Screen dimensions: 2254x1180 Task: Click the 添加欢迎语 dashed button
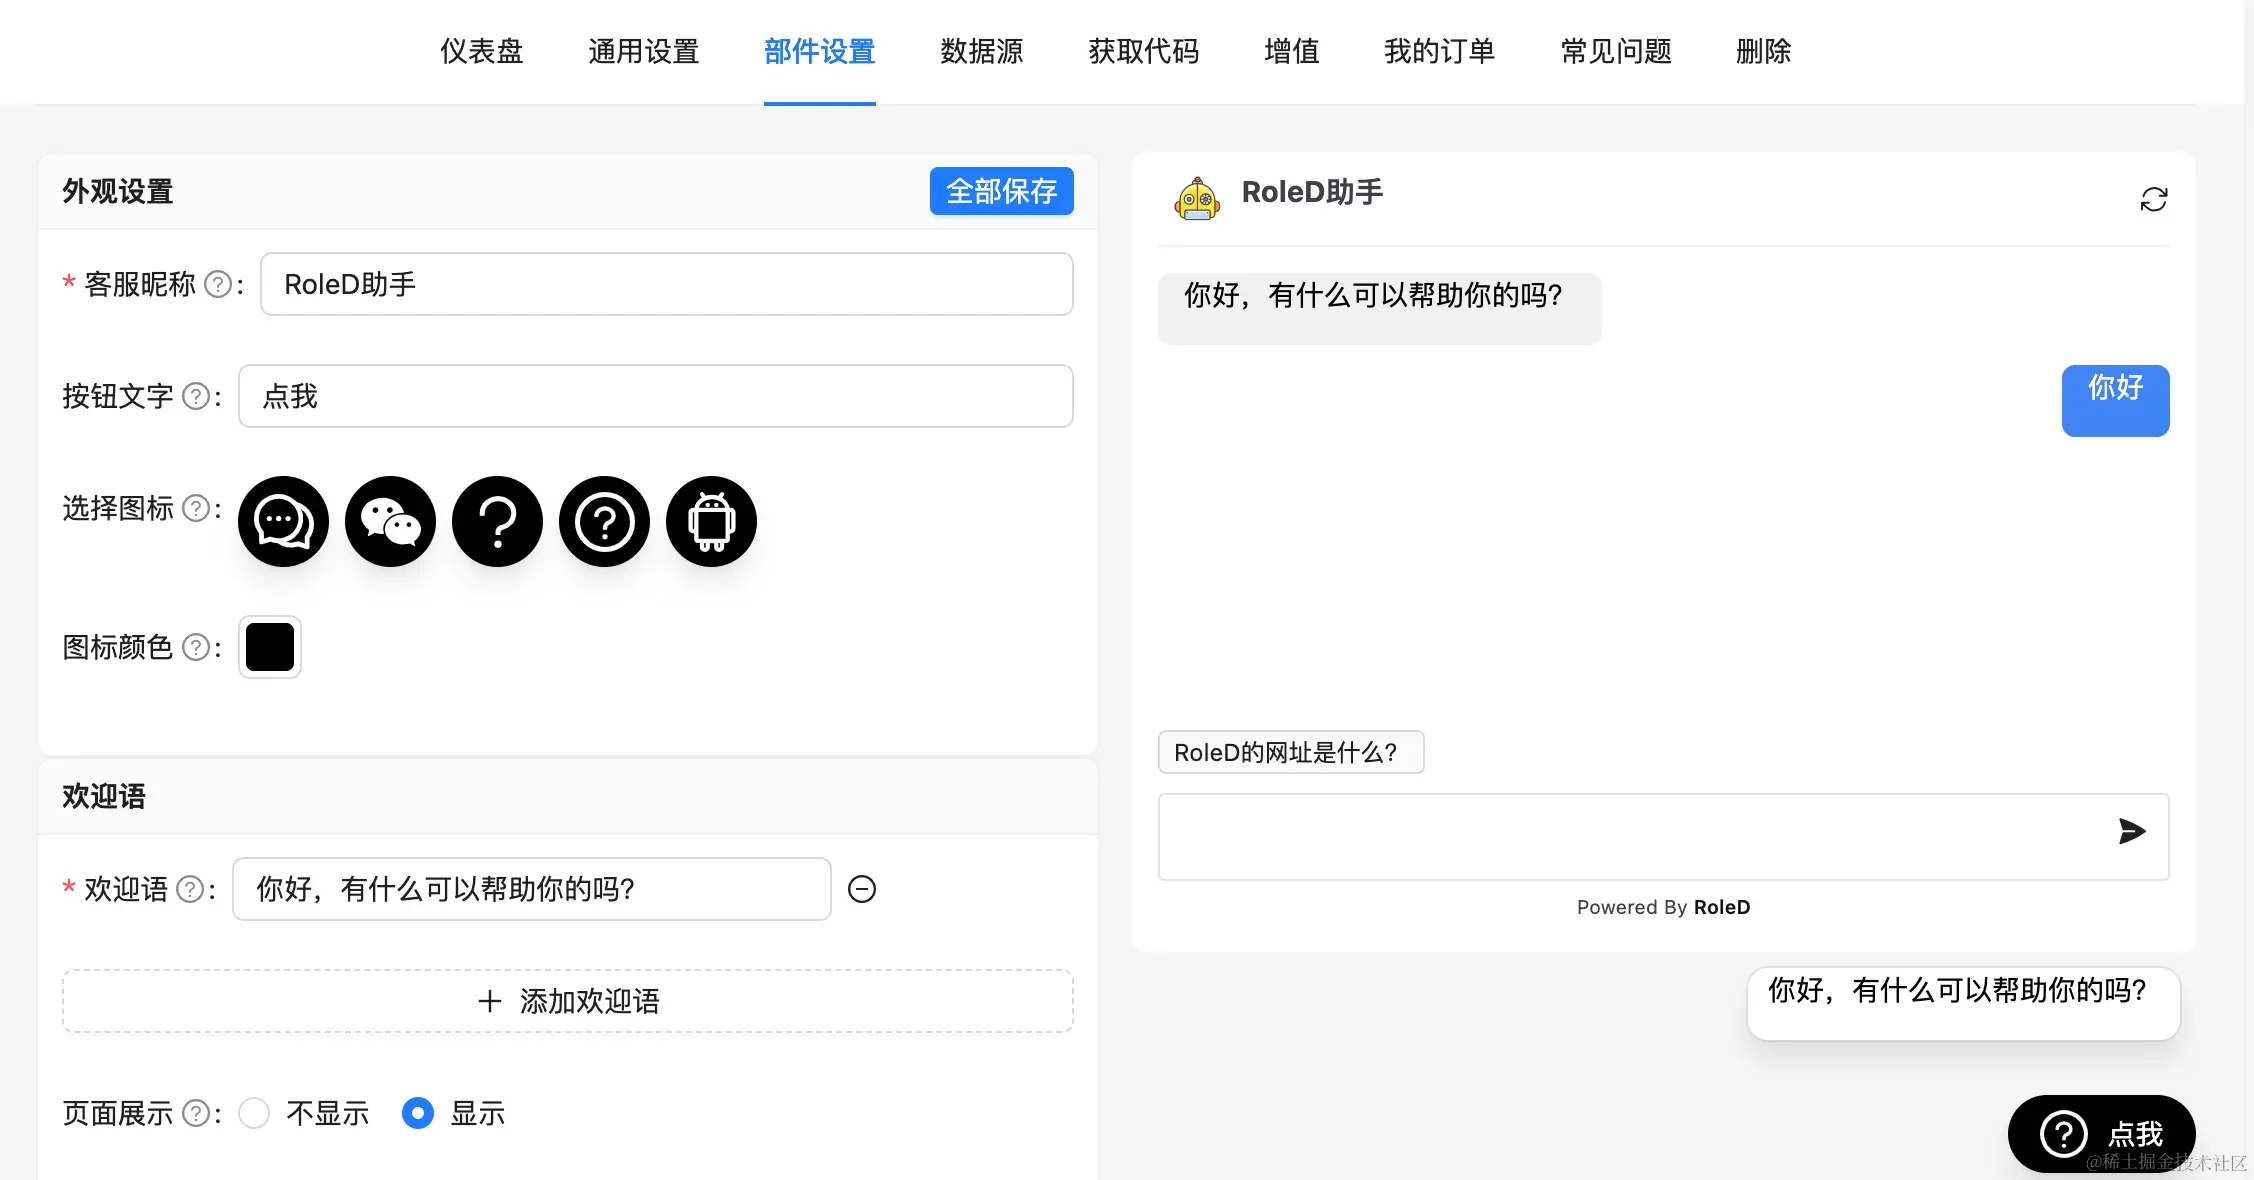(x=567, y=1001)
